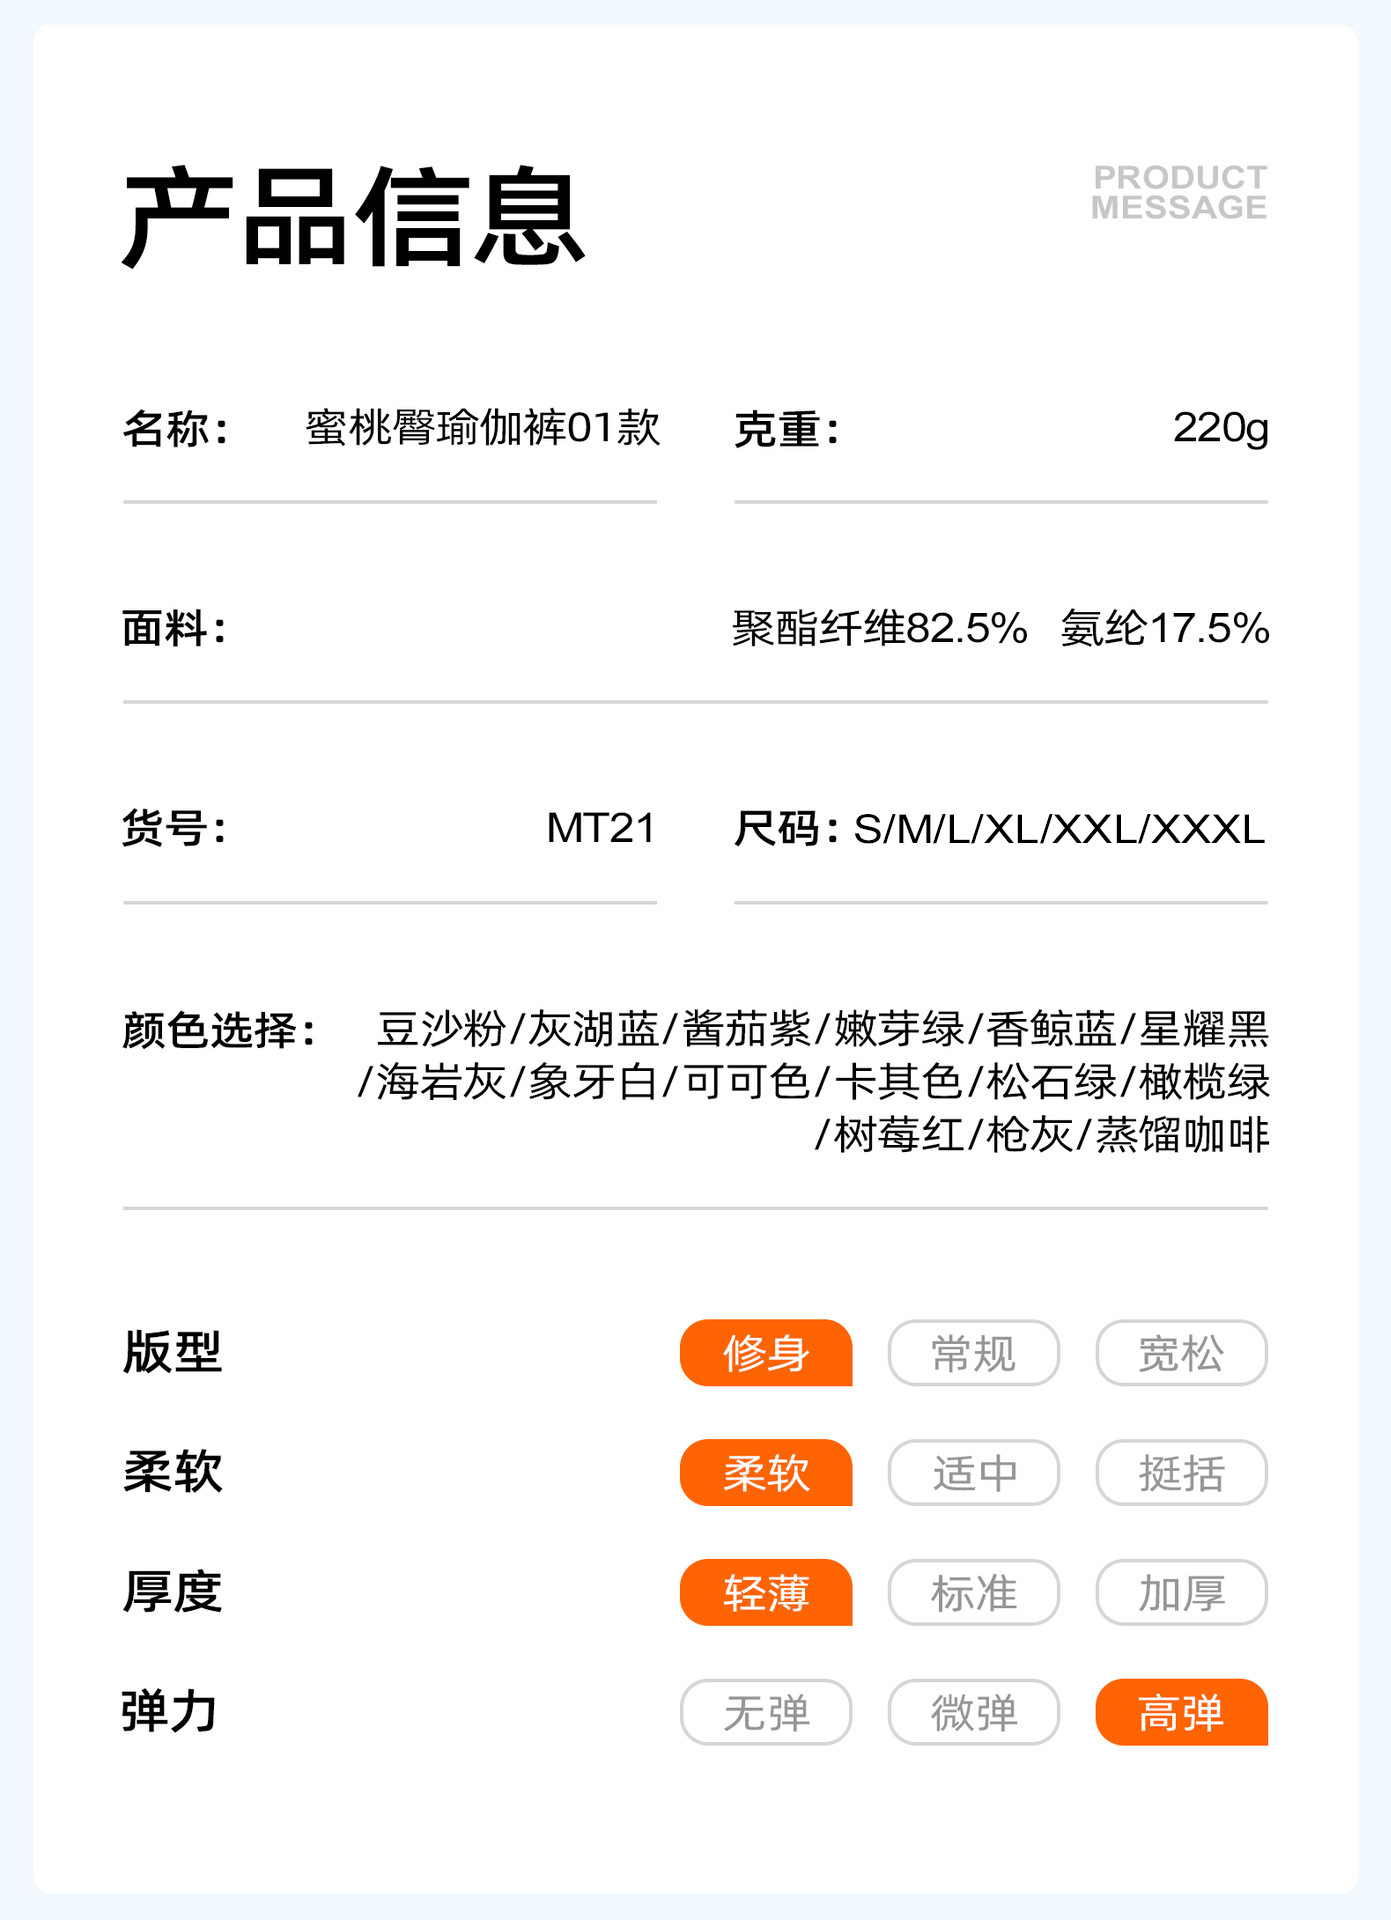Click the PRODUCT MESSAGE subtitle text
1391x1920 pixels.
1179,192
